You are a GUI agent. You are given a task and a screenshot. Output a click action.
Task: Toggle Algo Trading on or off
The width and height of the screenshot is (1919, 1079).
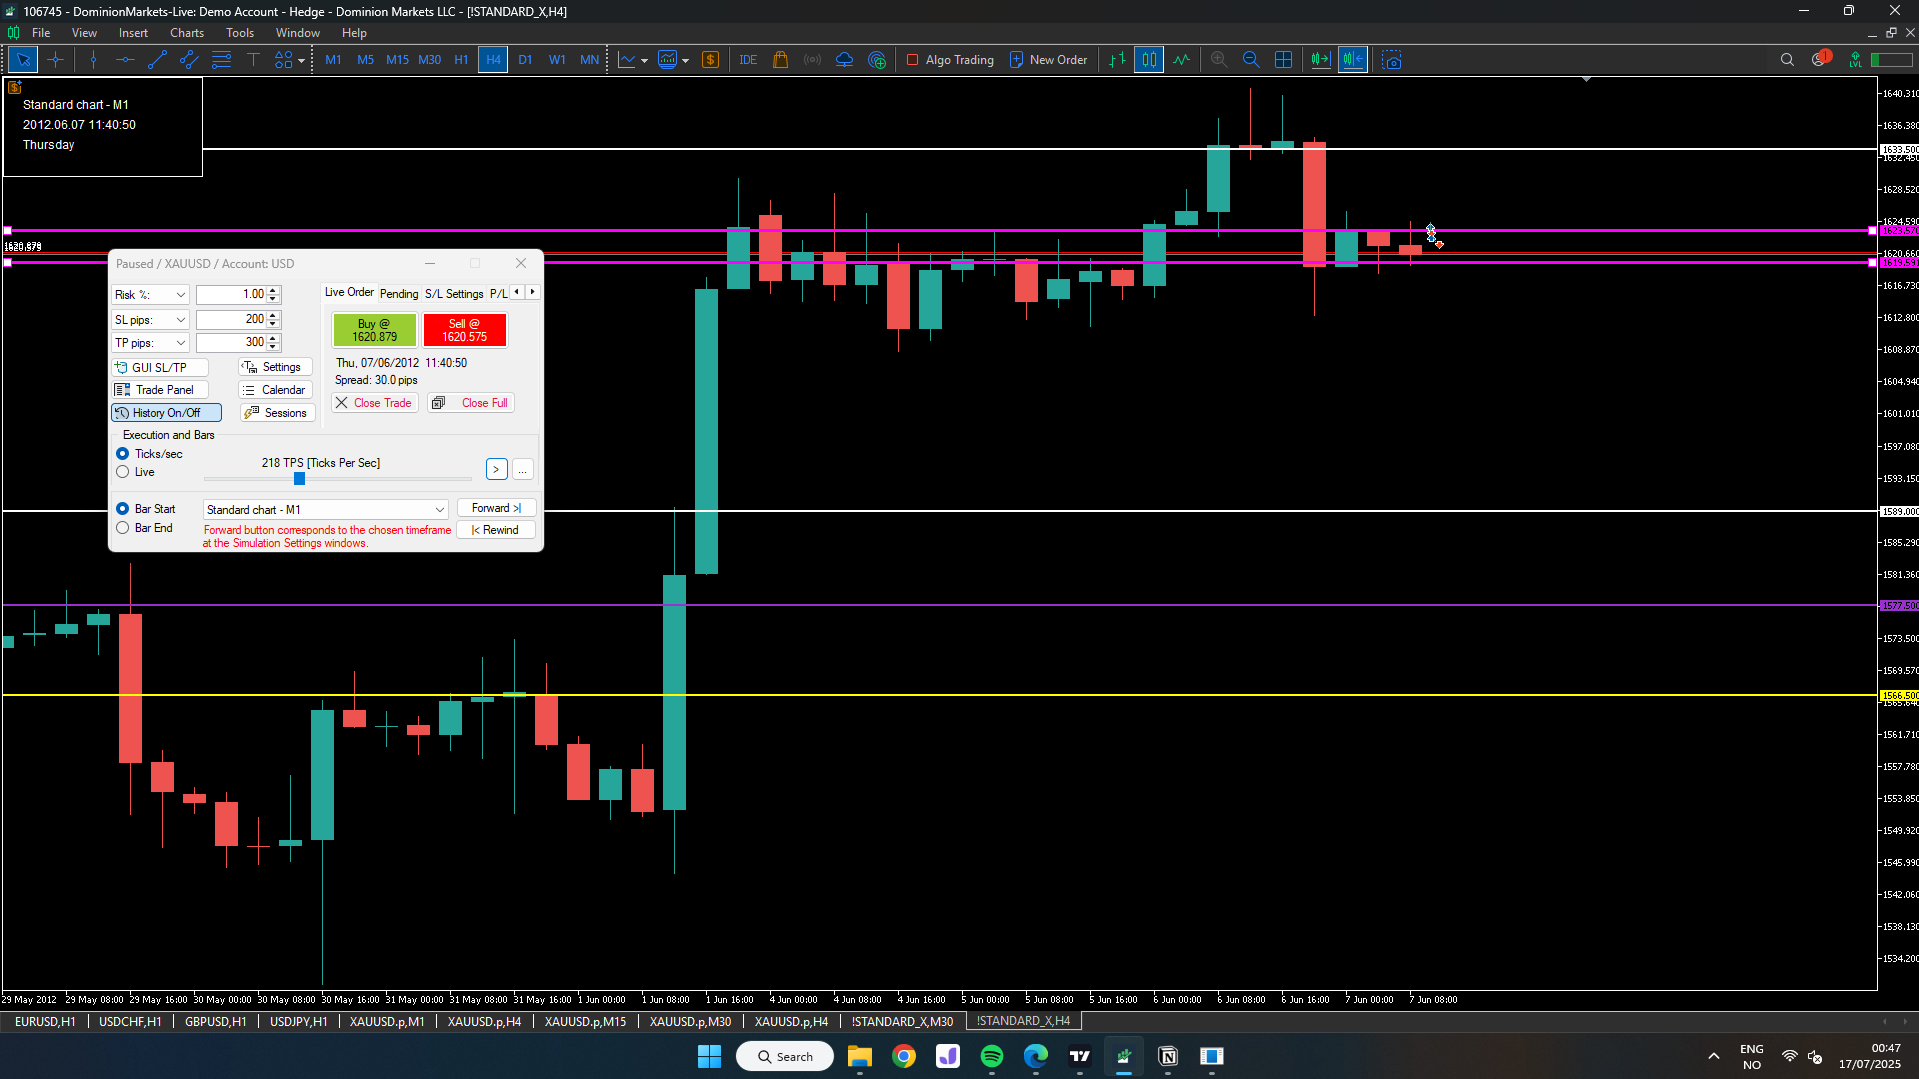coord(949,60)
